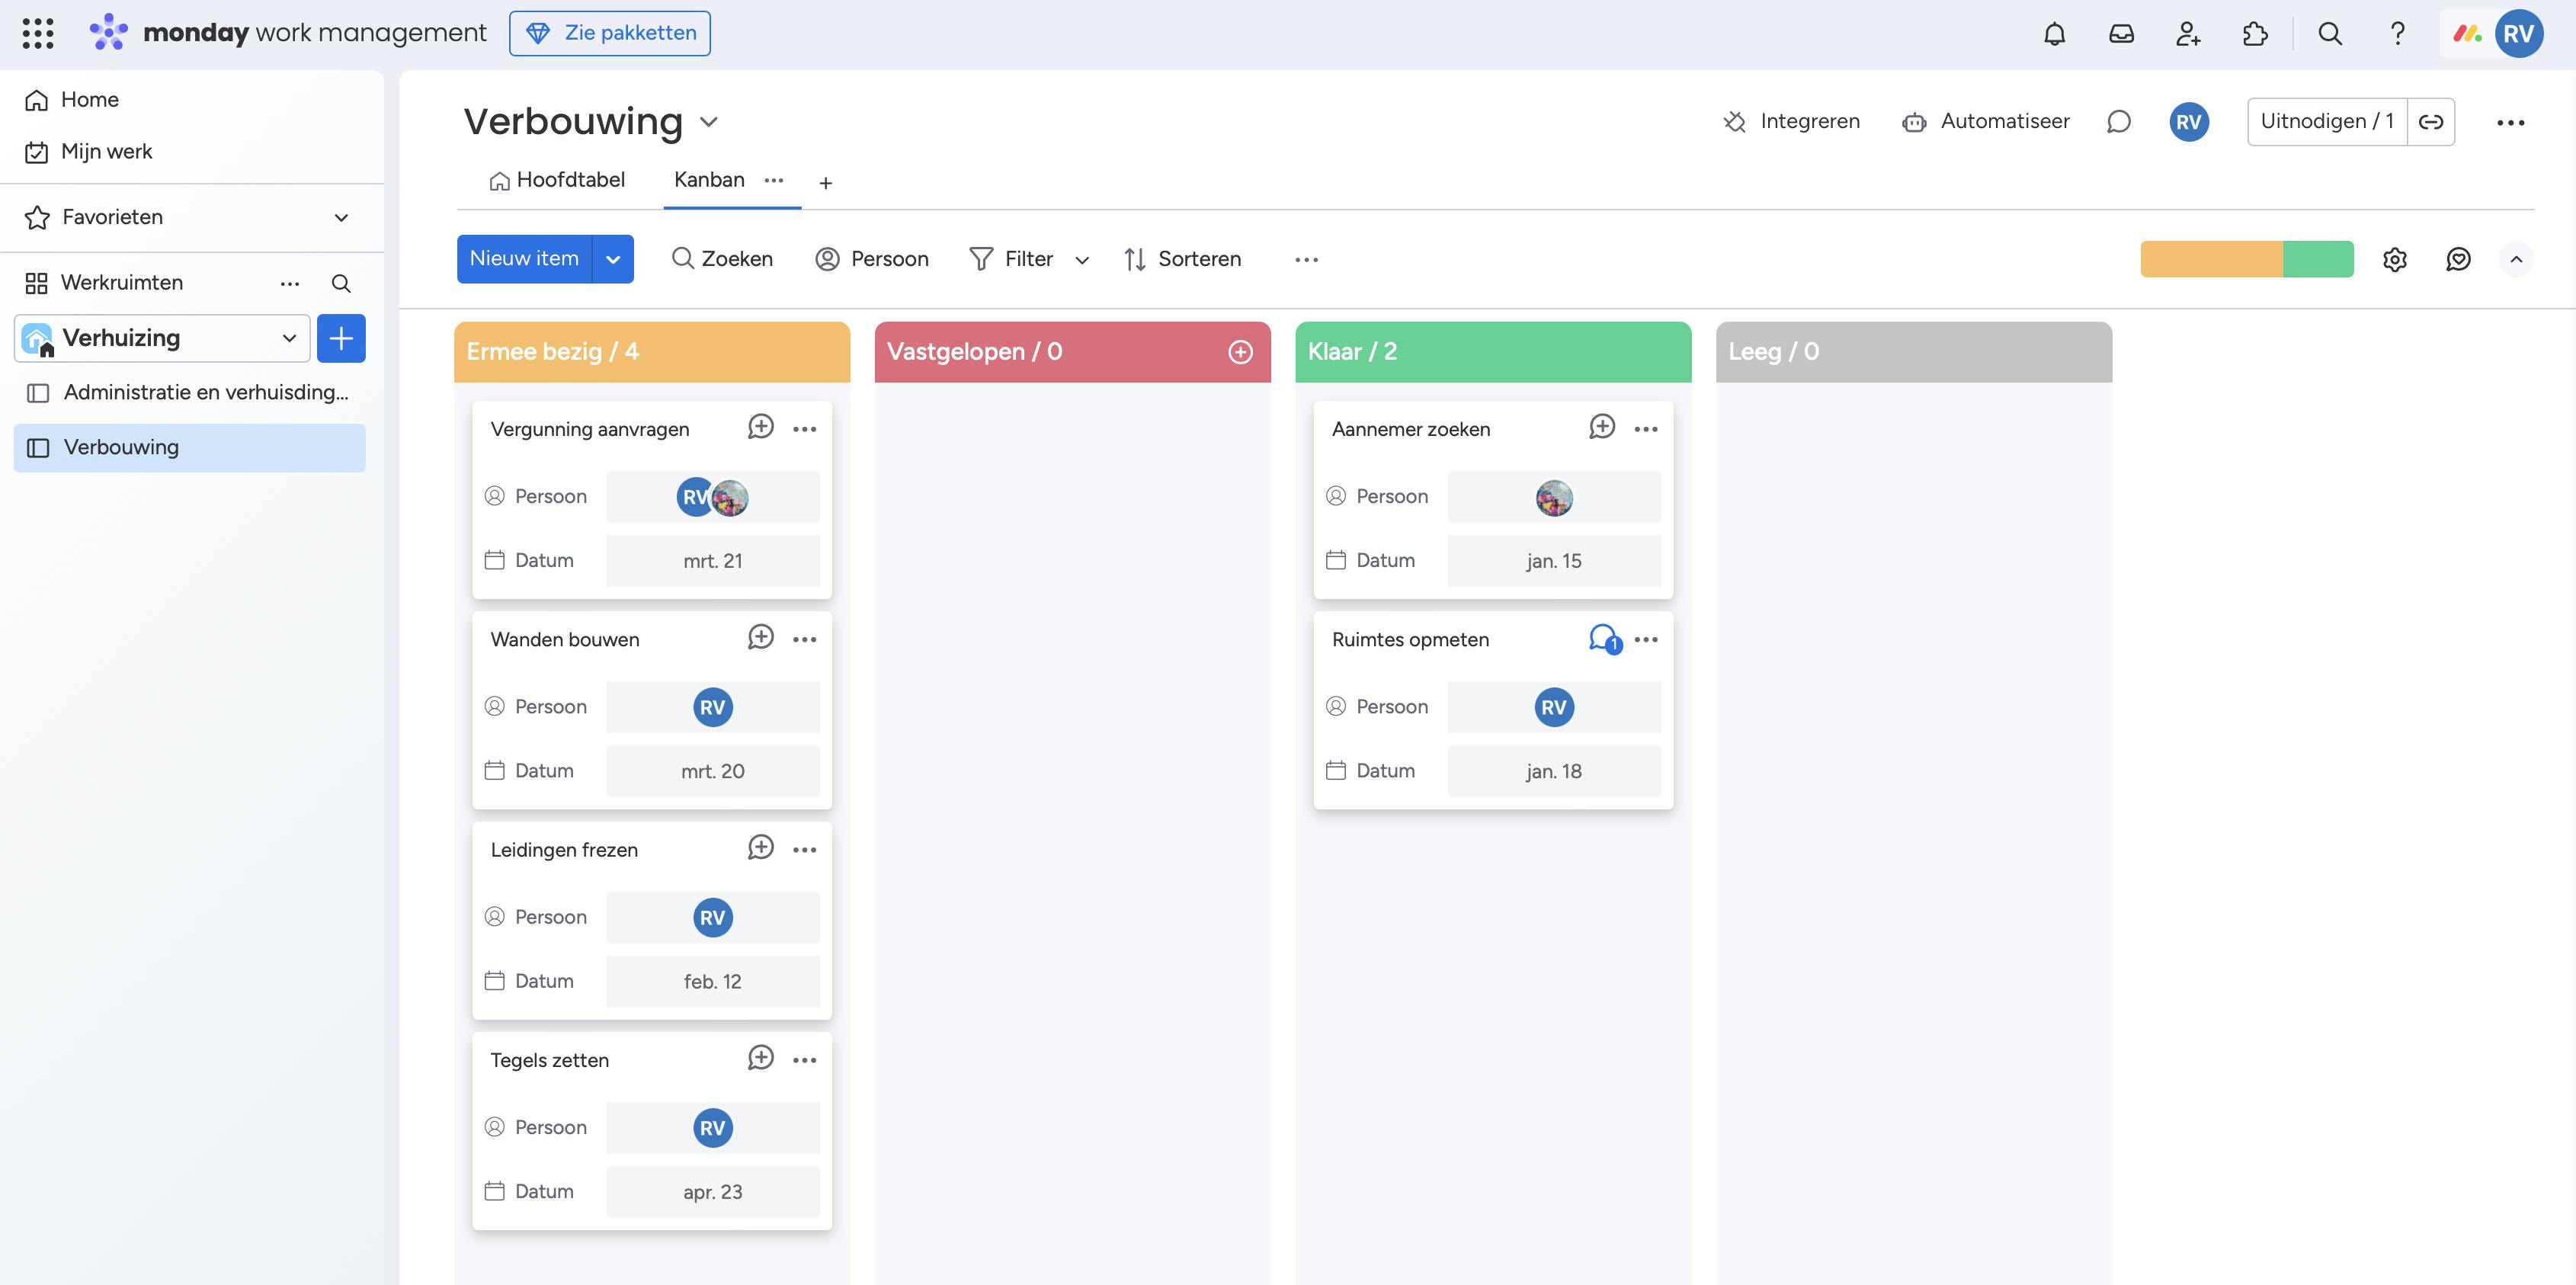The height and width of the screenshot is (1285, 2576).
Task: Toggle the Persoon filter
Action: click(x=872, y=259)
